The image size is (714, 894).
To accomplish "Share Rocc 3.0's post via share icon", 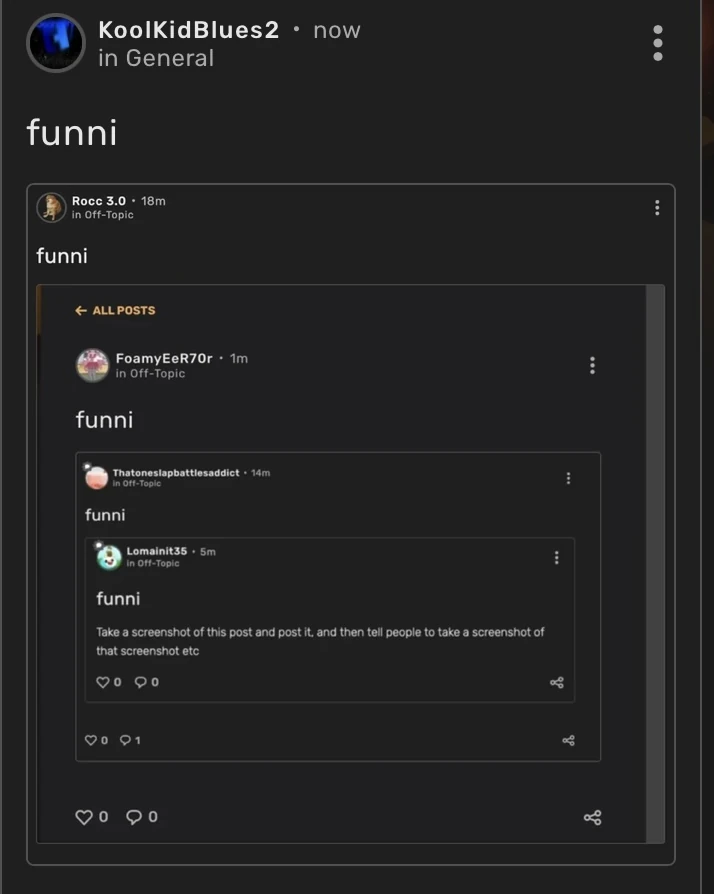I will point(592,817).
